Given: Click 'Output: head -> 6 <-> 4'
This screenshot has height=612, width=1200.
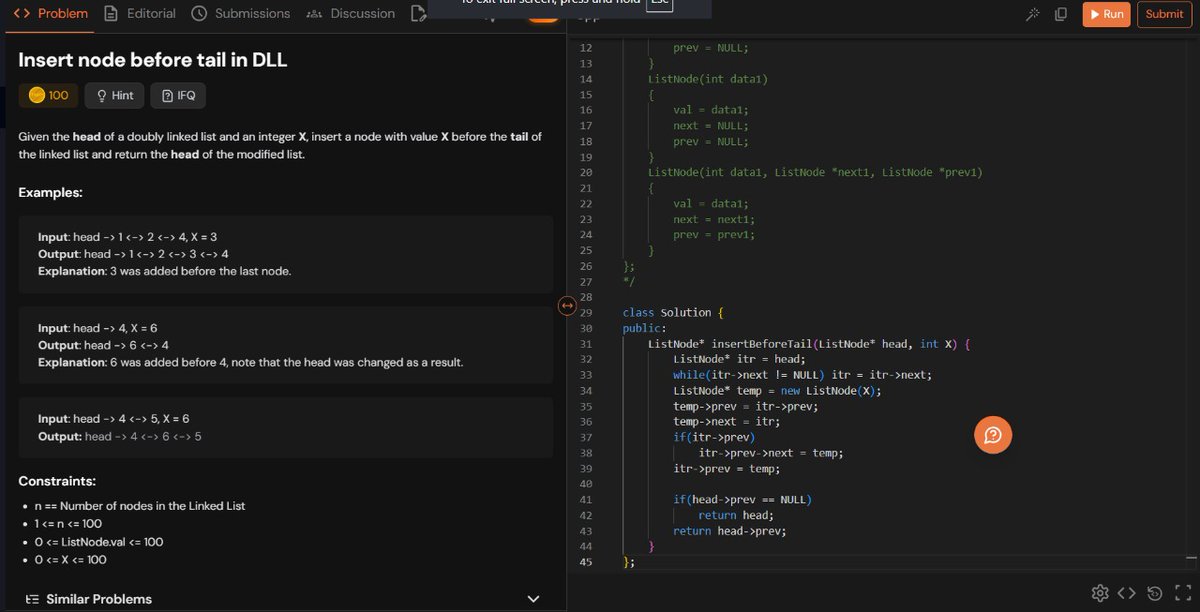Looking at the screenshot, I should [x=103, y=345].
